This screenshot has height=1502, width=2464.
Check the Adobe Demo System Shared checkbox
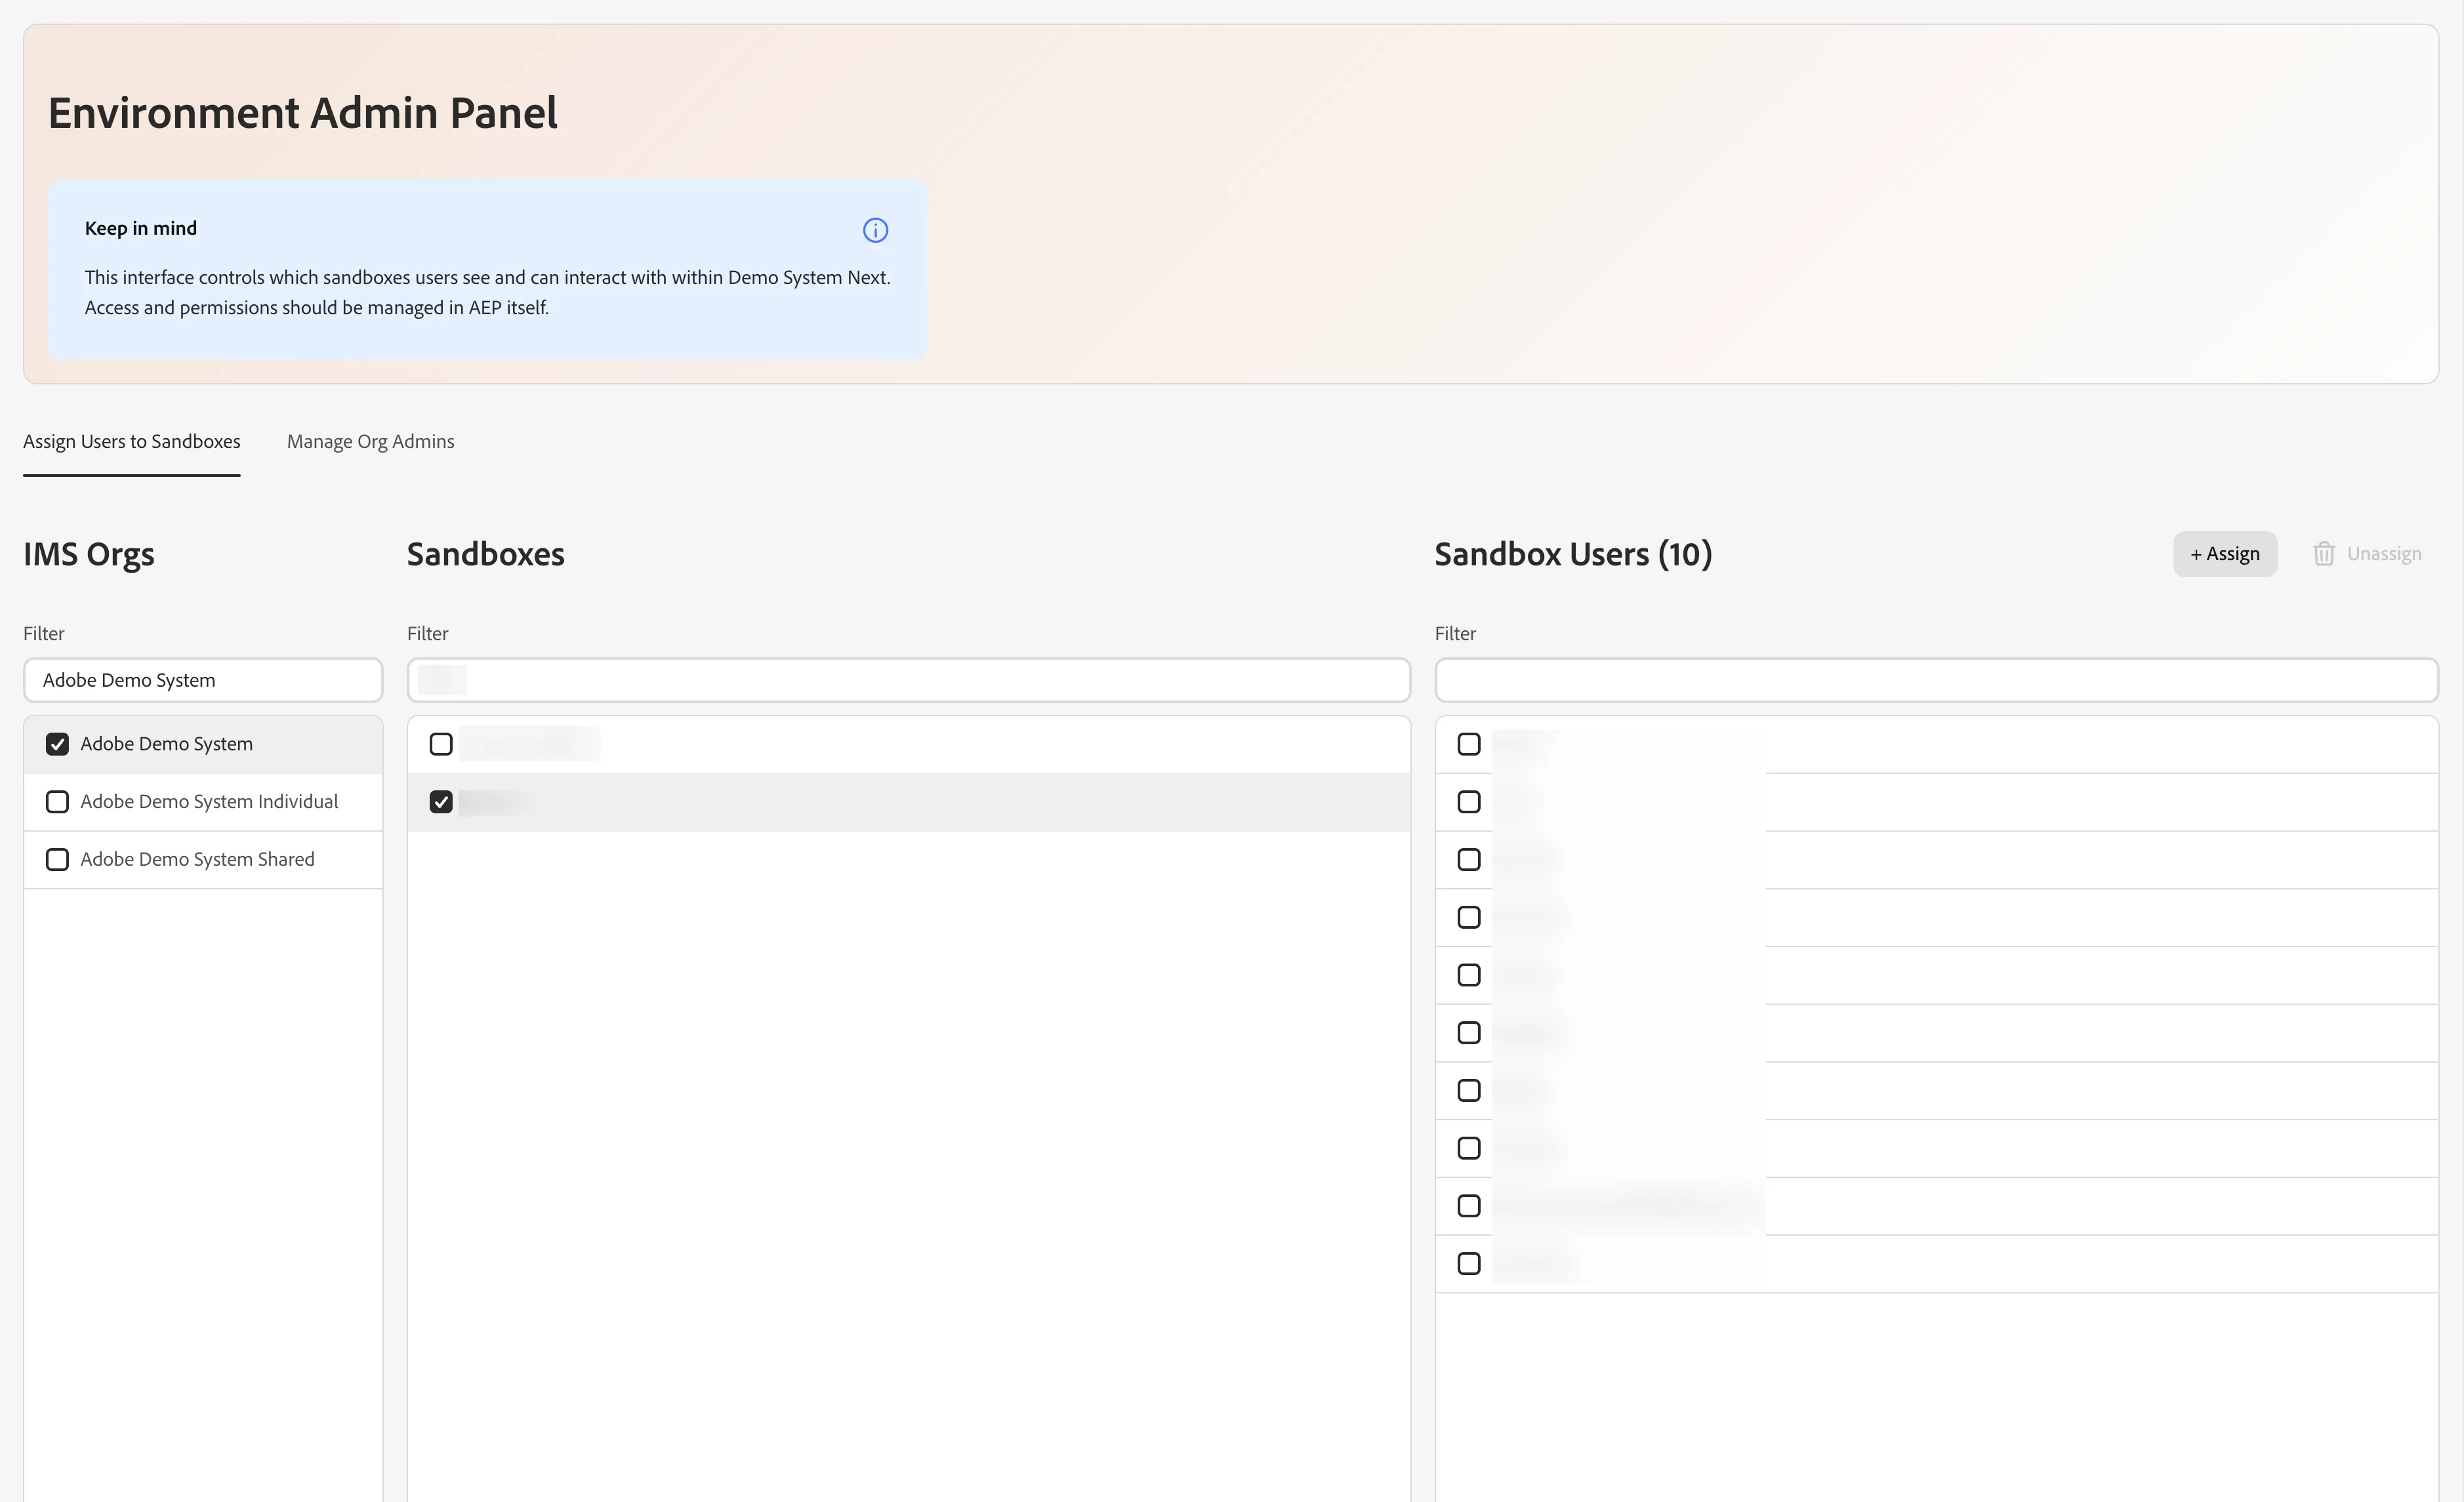point(57,860)
